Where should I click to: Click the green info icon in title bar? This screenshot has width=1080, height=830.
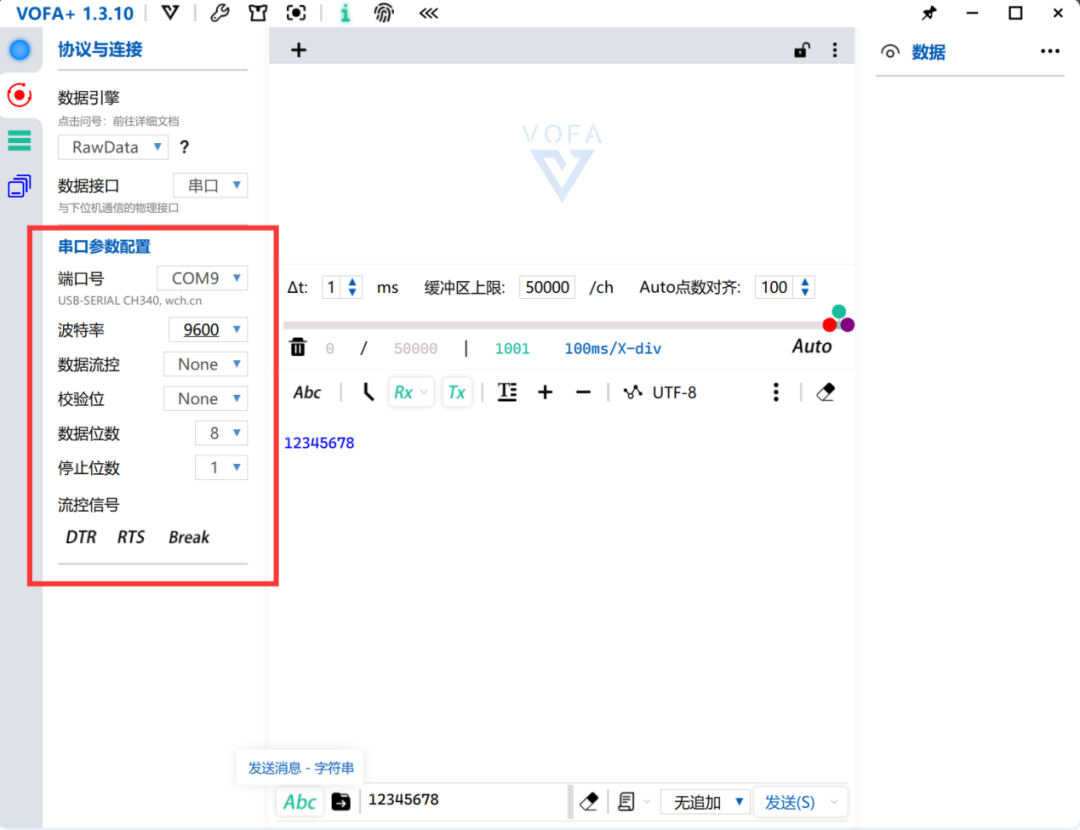pos(345,13)
